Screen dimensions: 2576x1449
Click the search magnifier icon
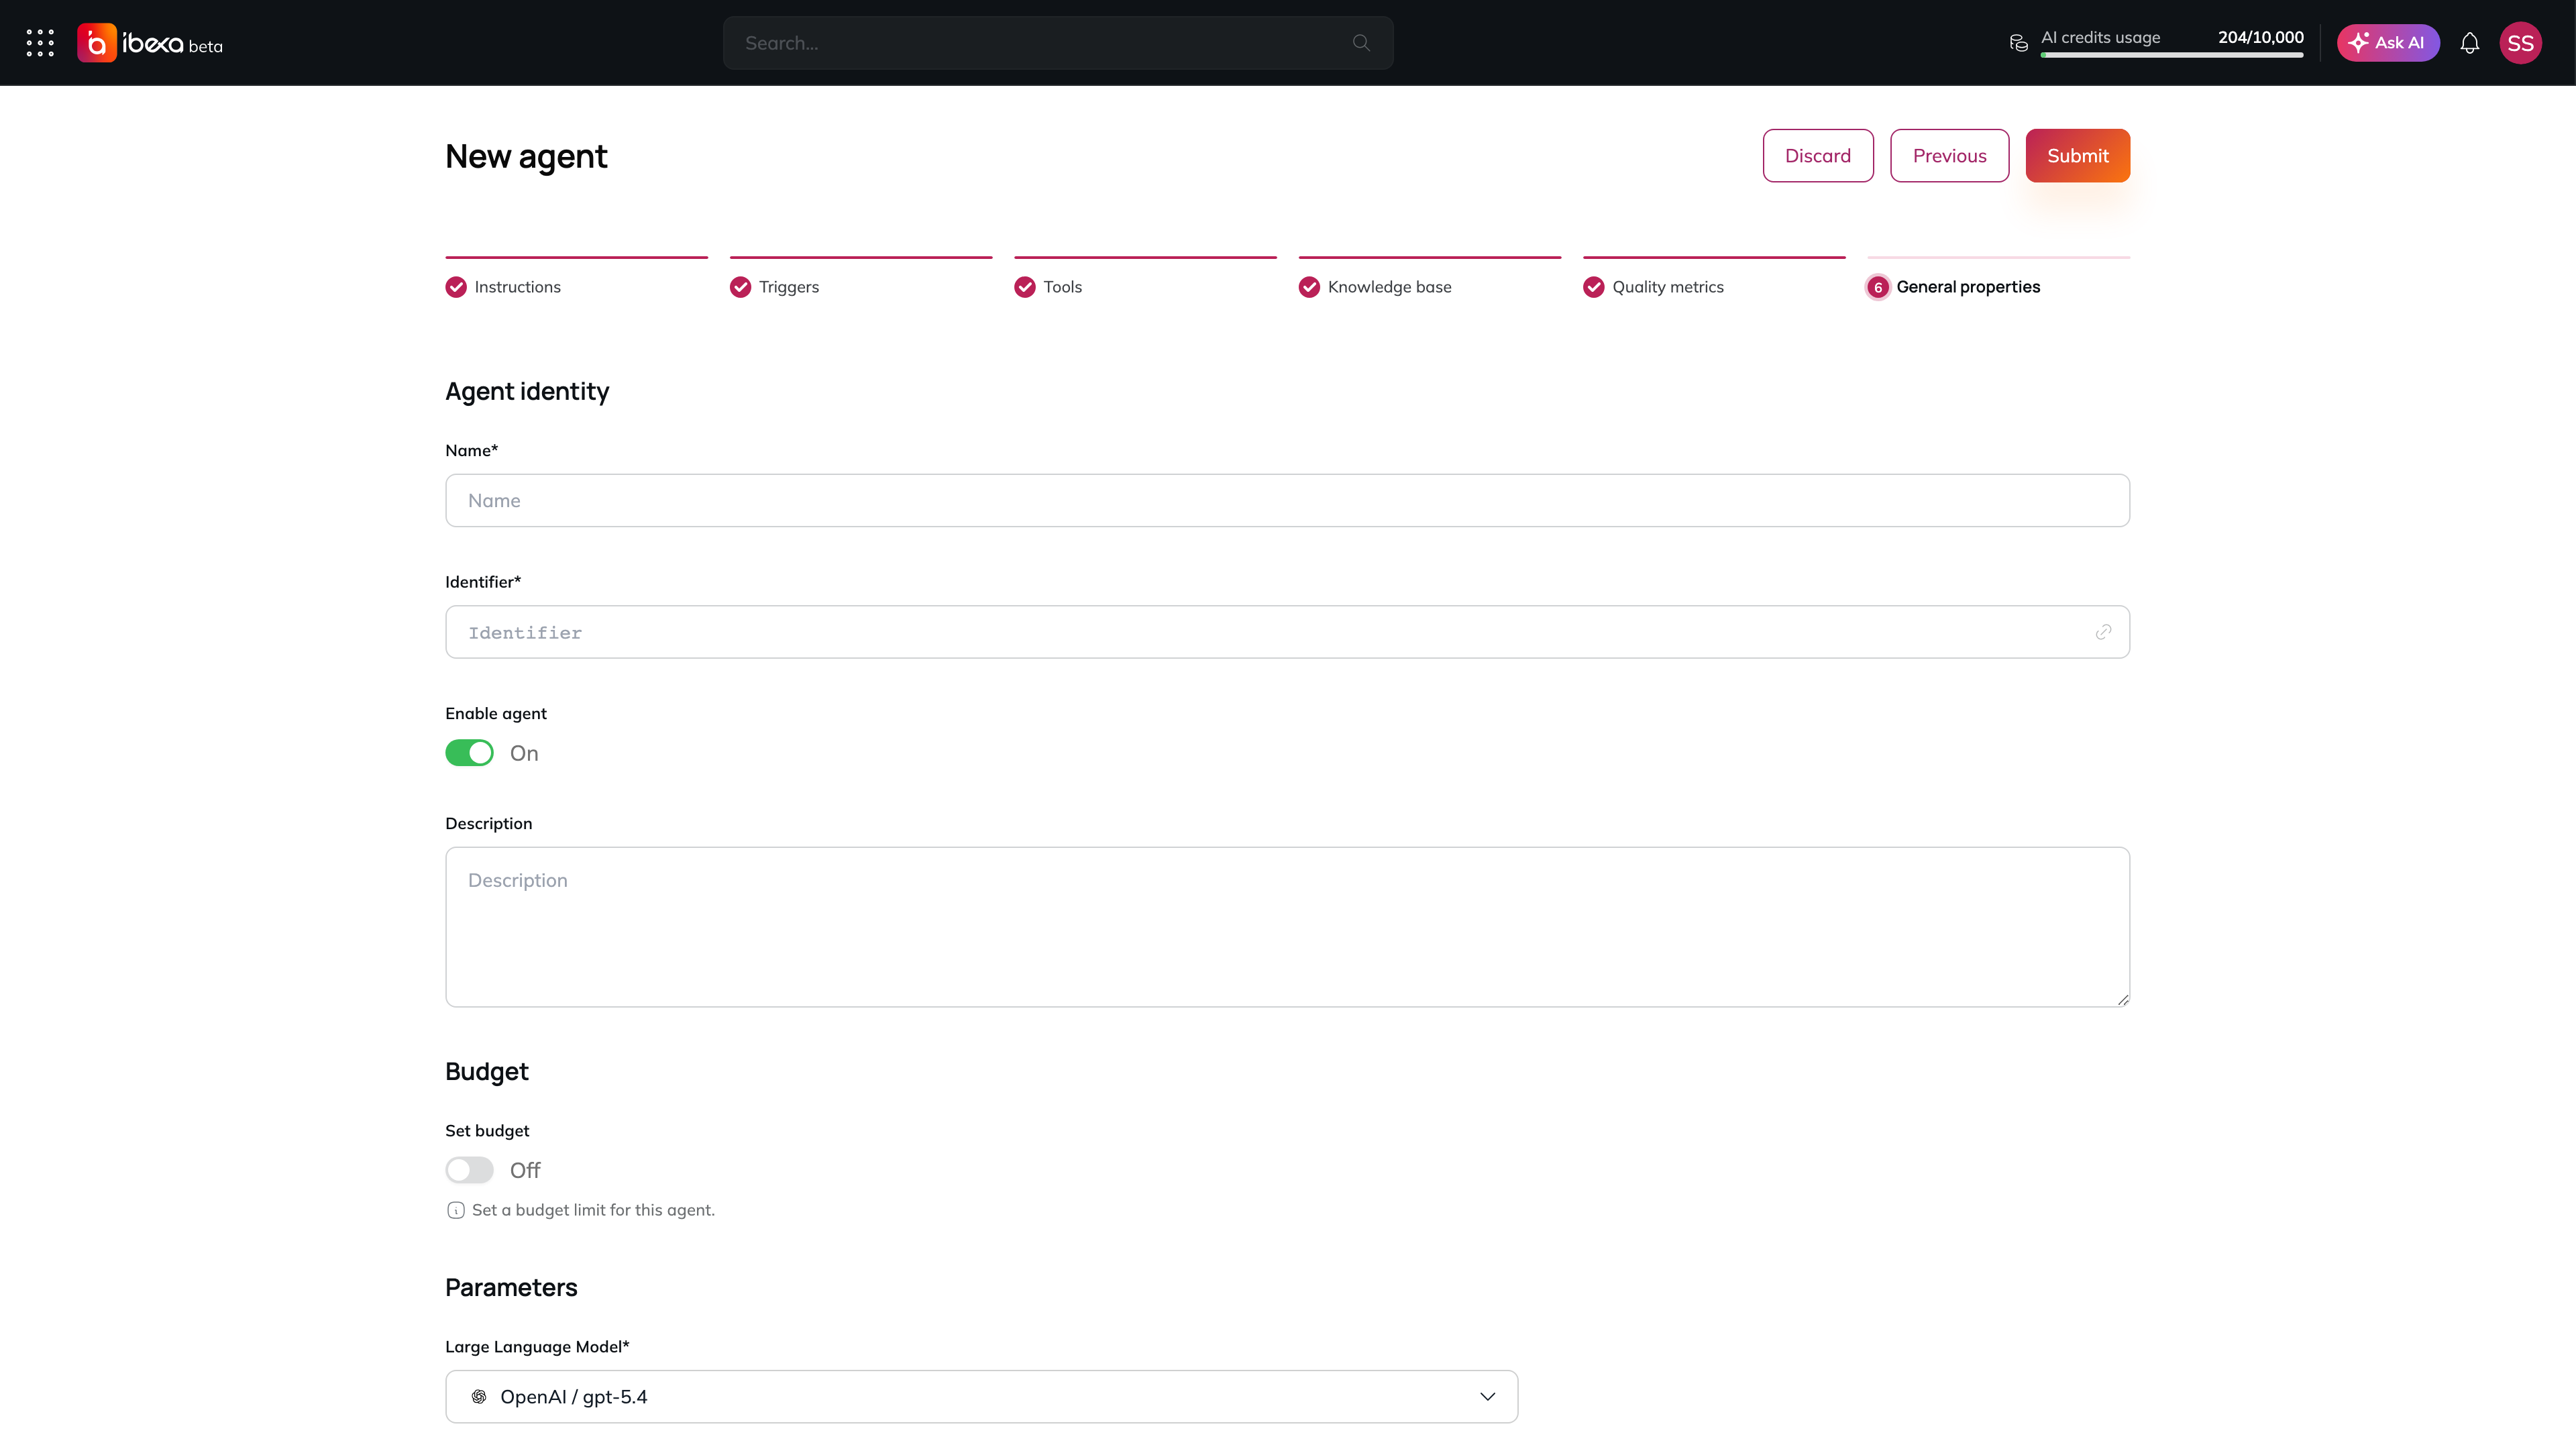[1361, 43]
